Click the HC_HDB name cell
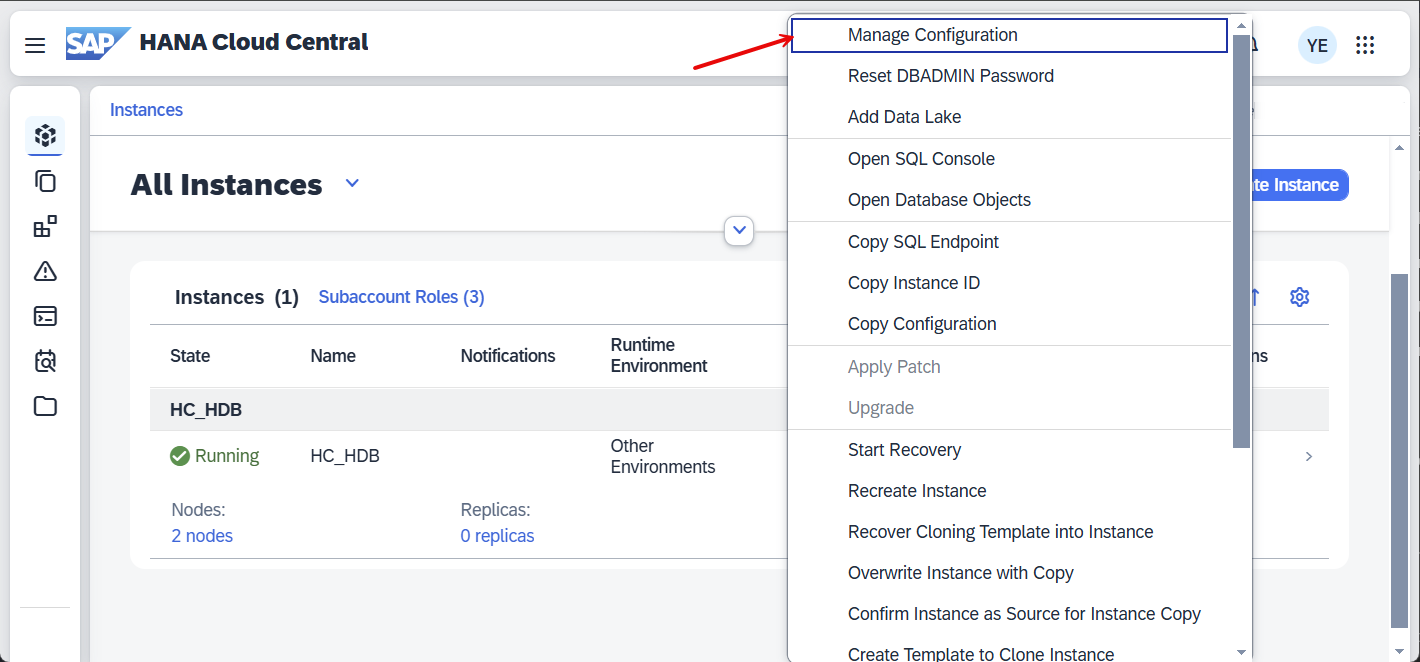The width and height of the screenshot is (1420, 662). pos(345,456)
